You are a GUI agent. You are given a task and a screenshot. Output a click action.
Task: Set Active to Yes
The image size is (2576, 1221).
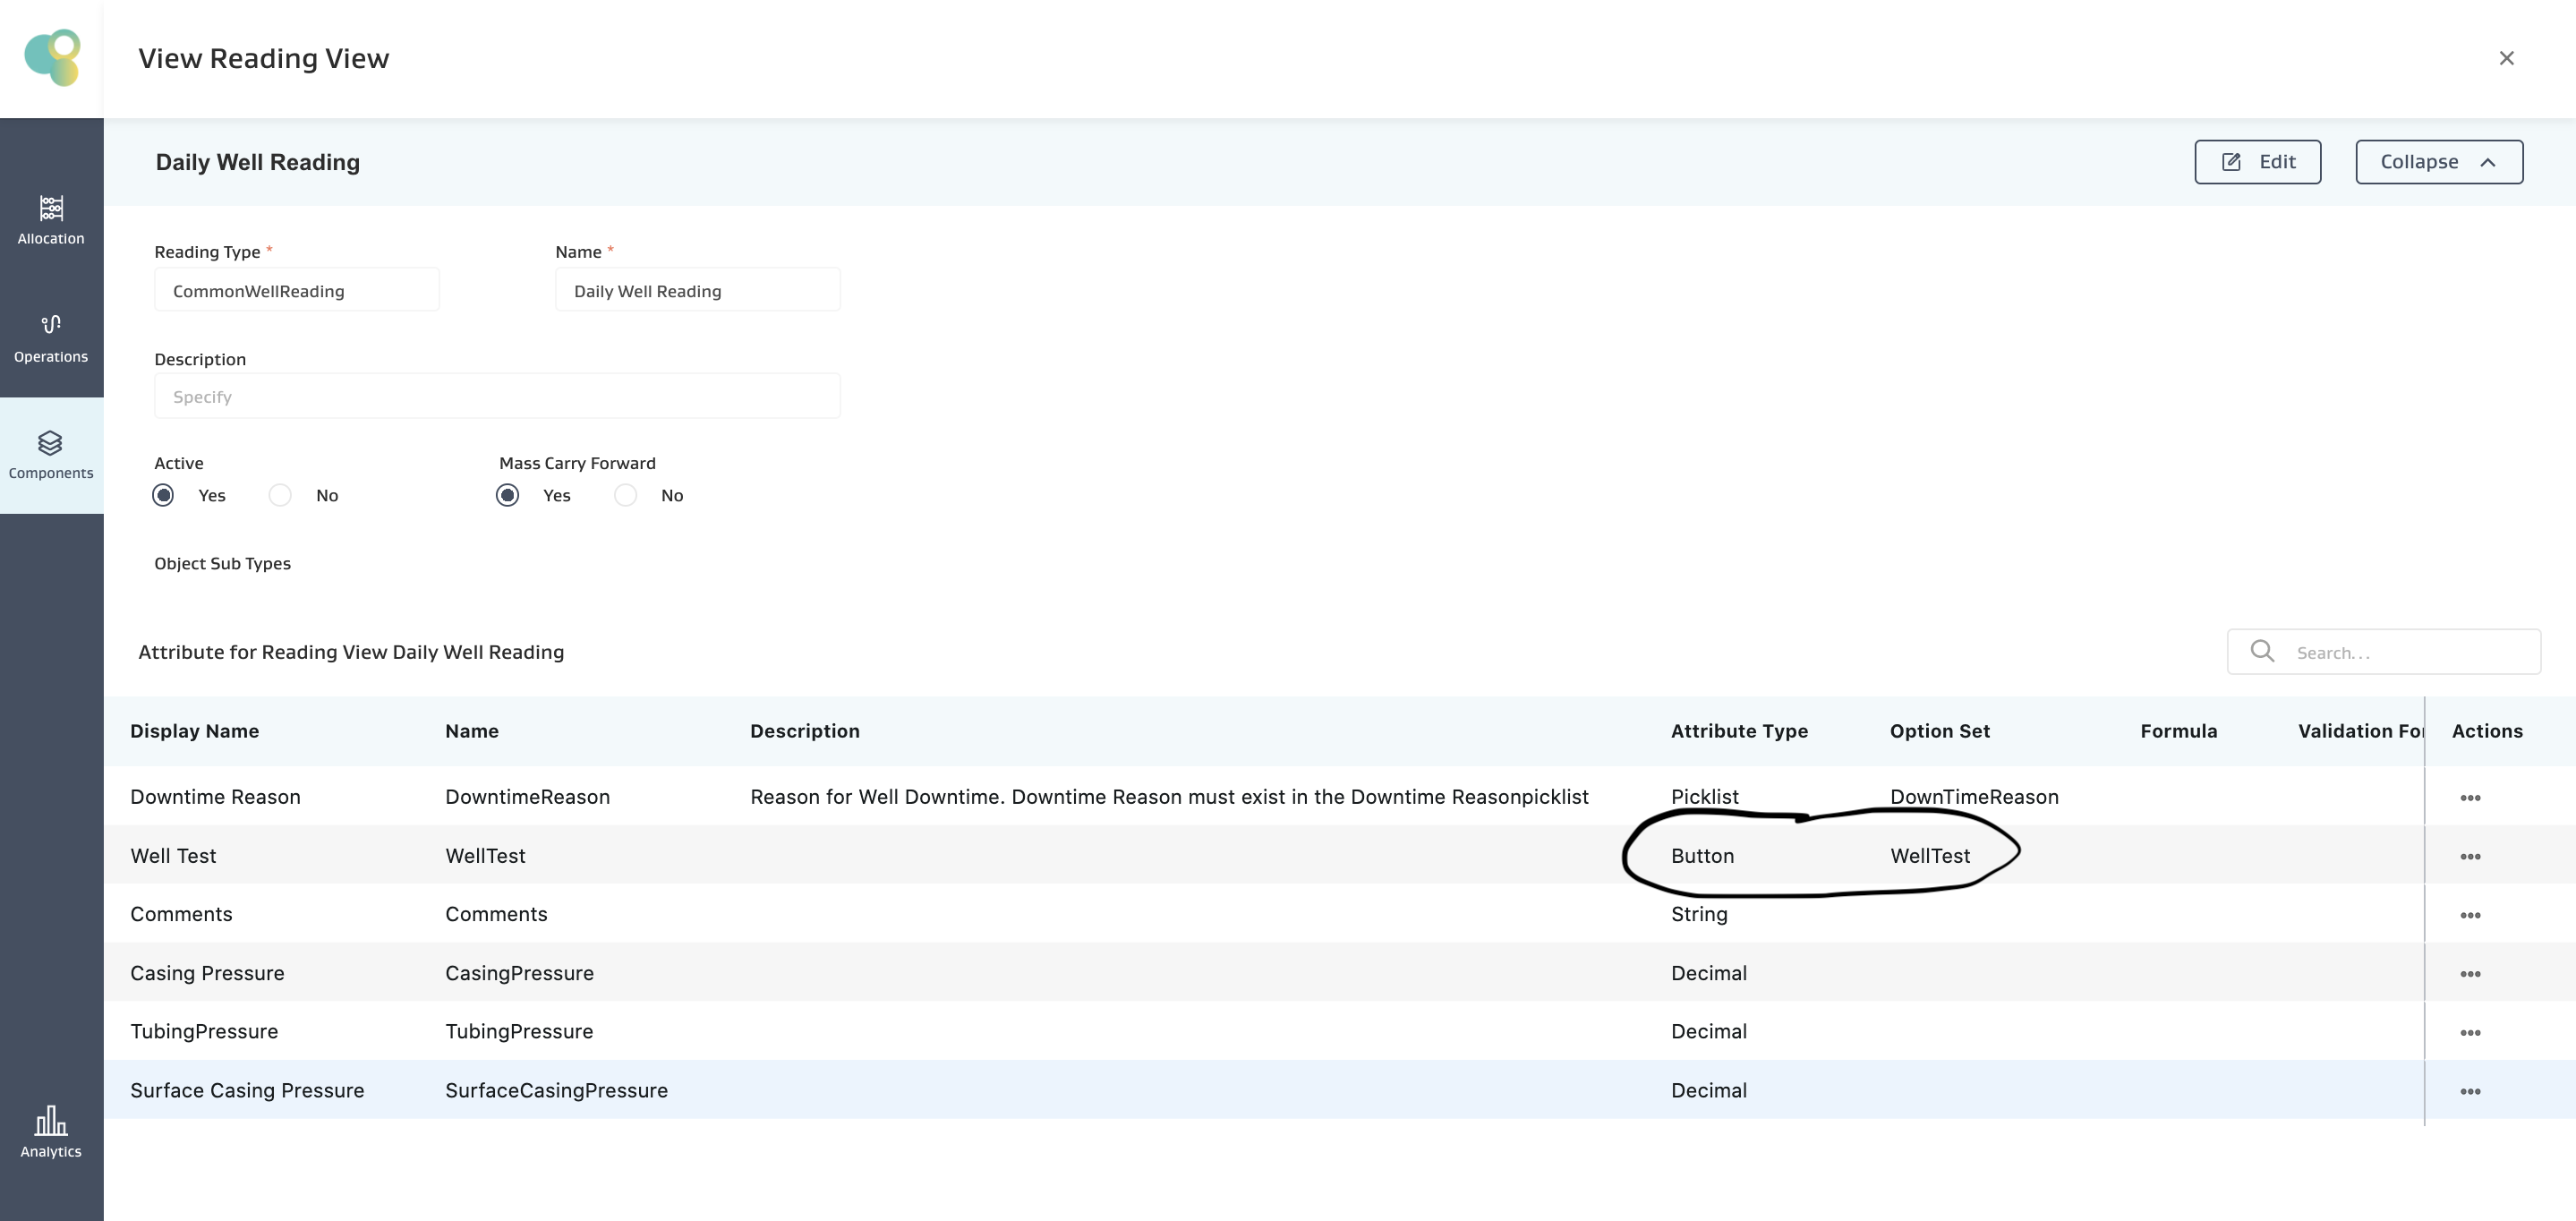point(163,496)
